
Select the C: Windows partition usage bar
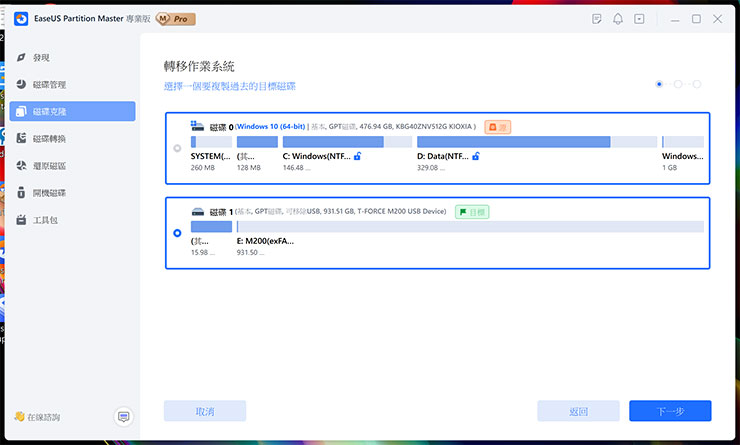(x=347, y=142)
